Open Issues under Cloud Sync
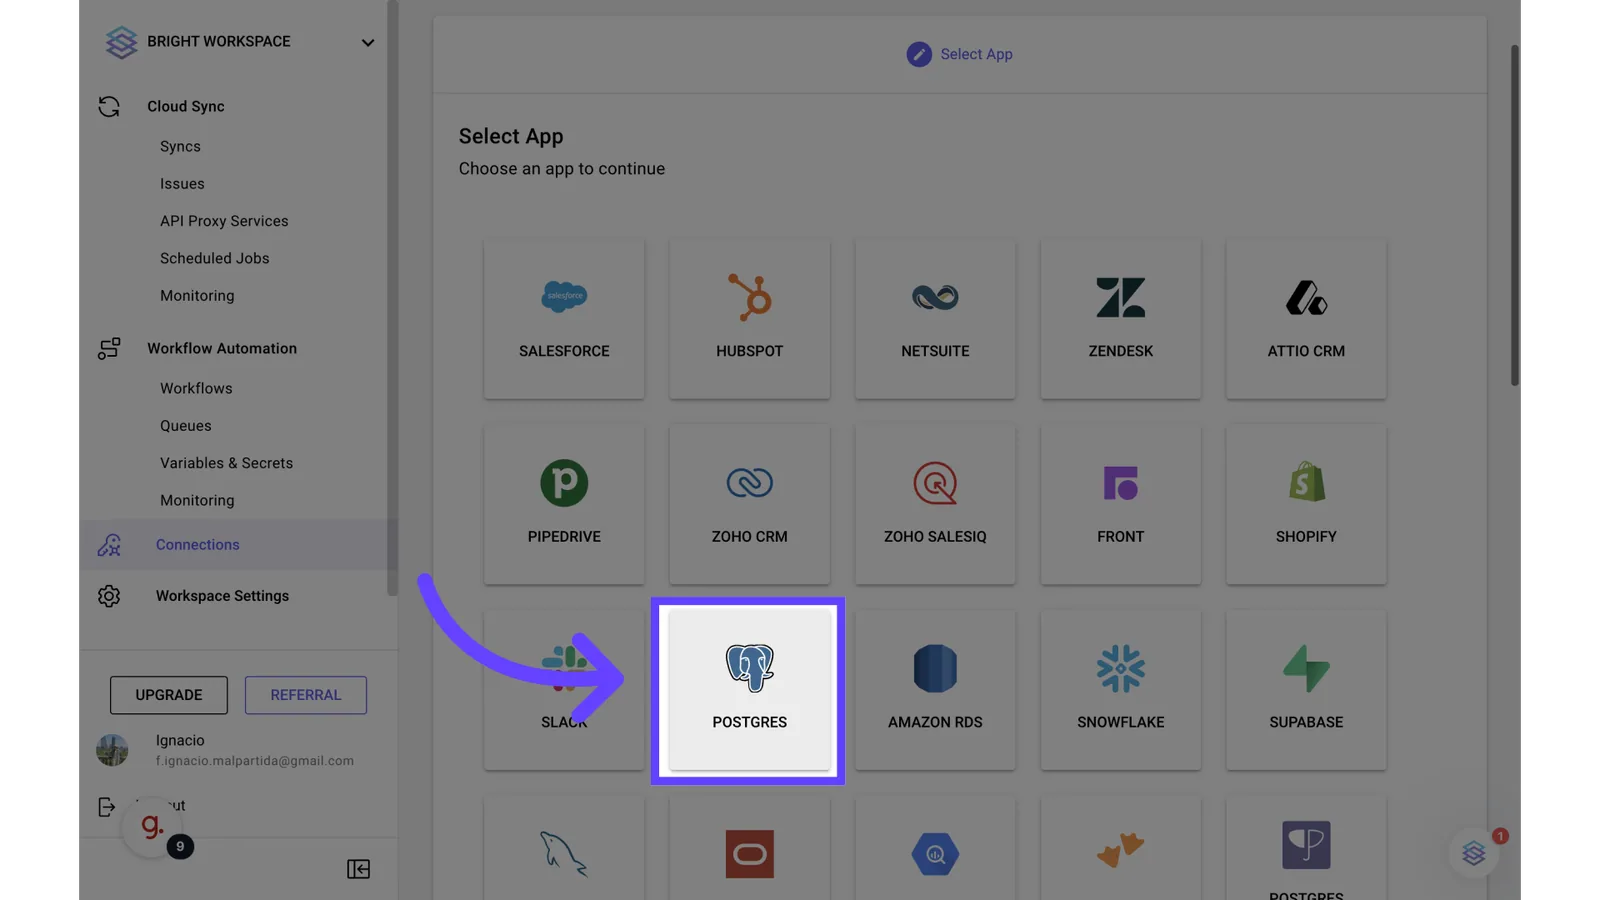This screenshot has width=1600, height=900. pos(182,184)
